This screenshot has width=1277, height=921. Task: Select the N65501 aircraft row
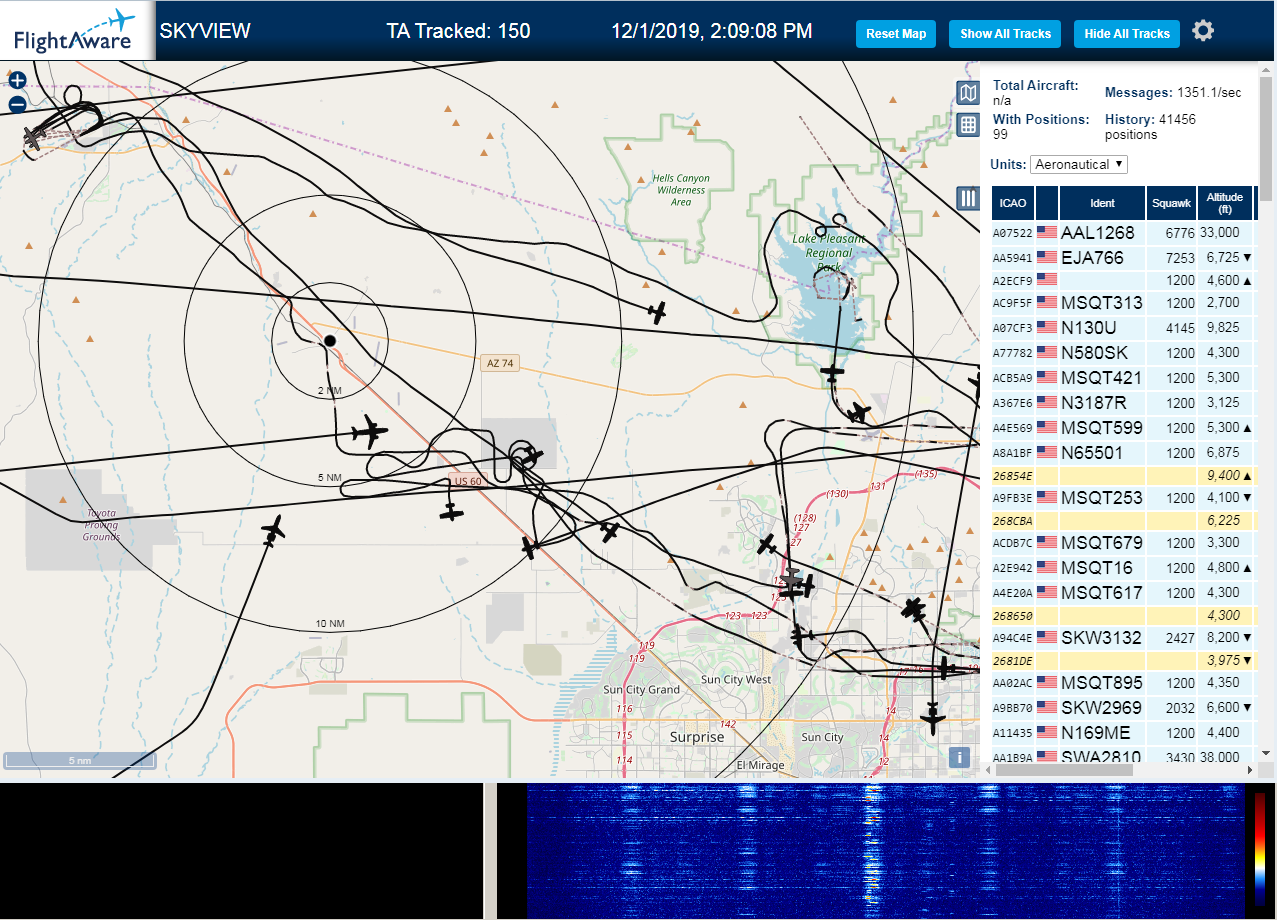tap(1122, 452)
